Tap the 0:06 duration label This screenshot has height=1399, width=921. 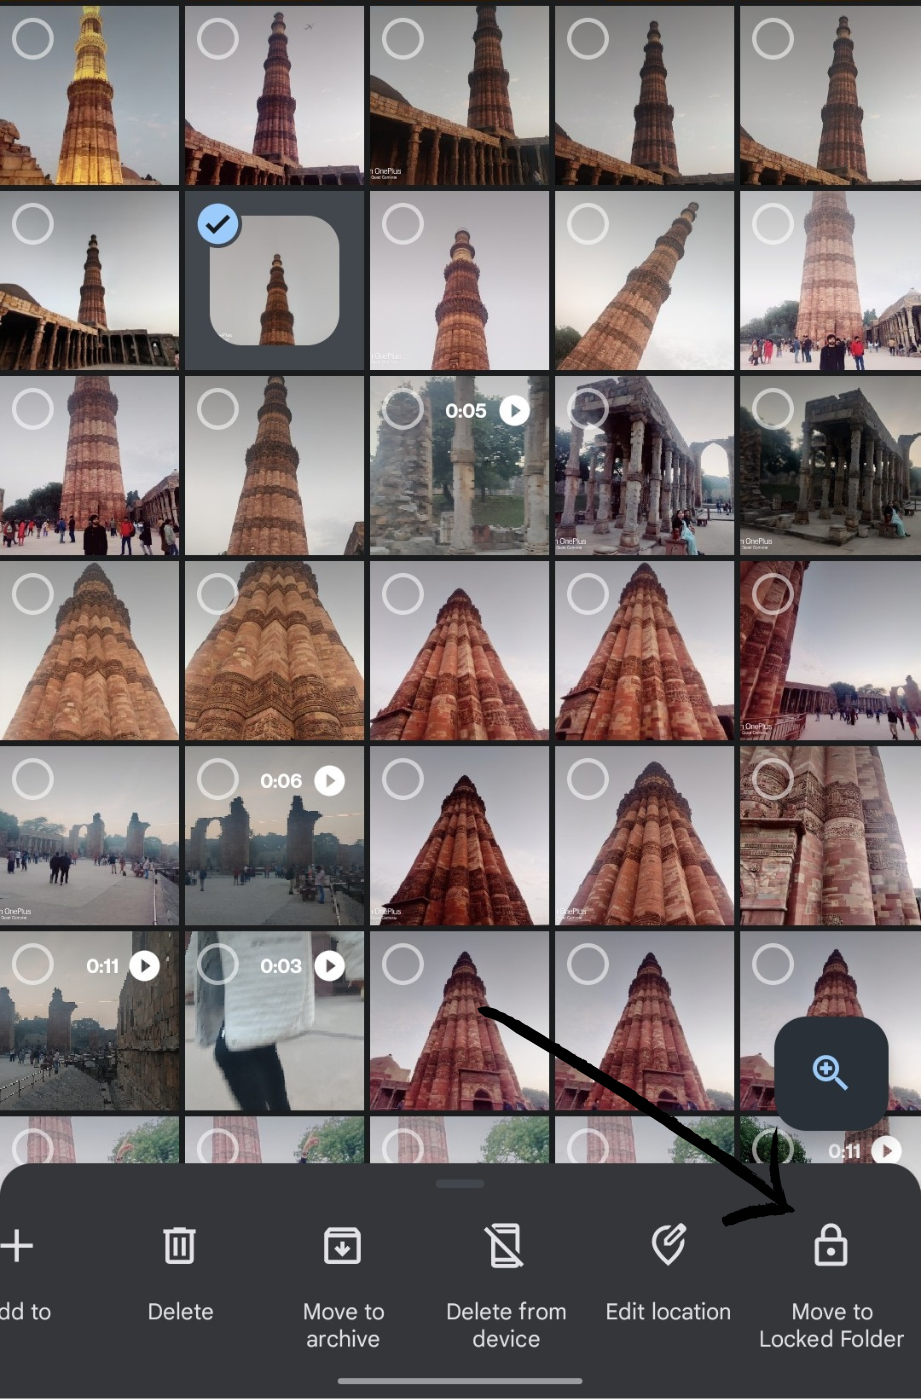coord(281,781)
